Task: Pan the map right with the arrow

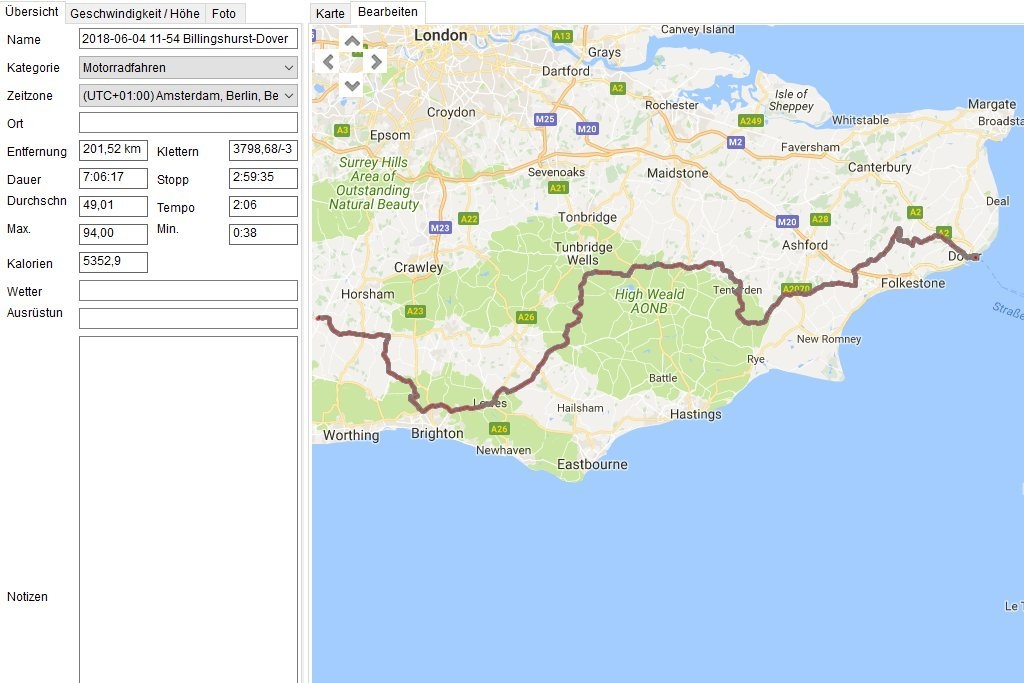Action: point(375,62)
